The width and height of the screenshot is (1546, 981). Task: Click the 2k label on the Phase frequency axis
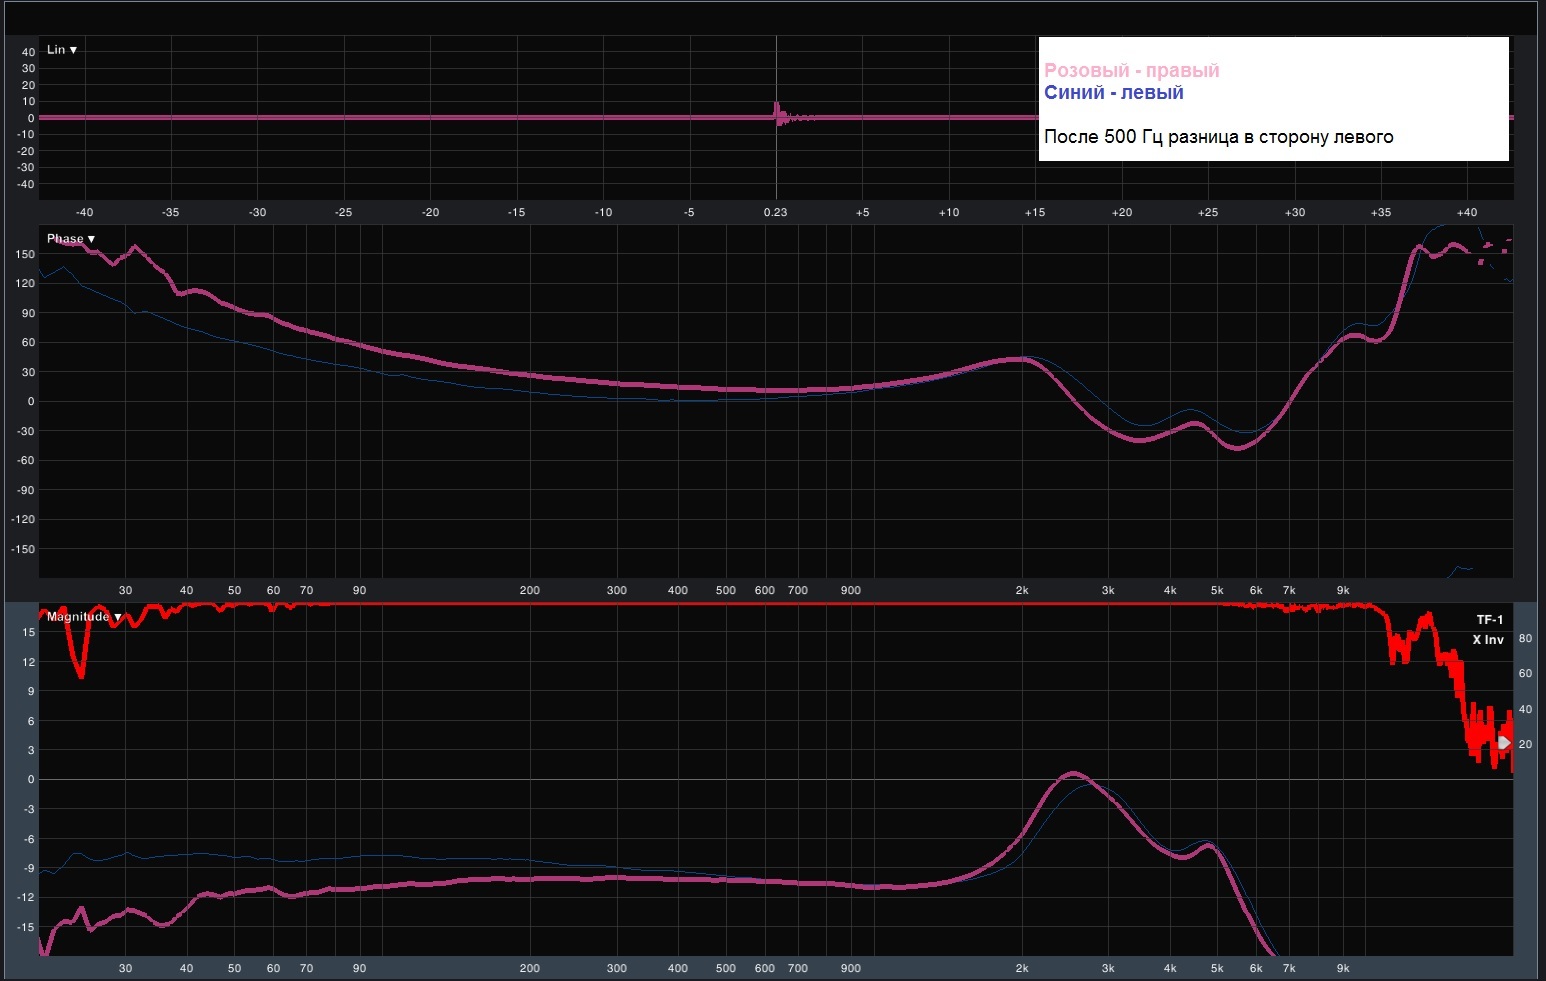click(1022, 590)
